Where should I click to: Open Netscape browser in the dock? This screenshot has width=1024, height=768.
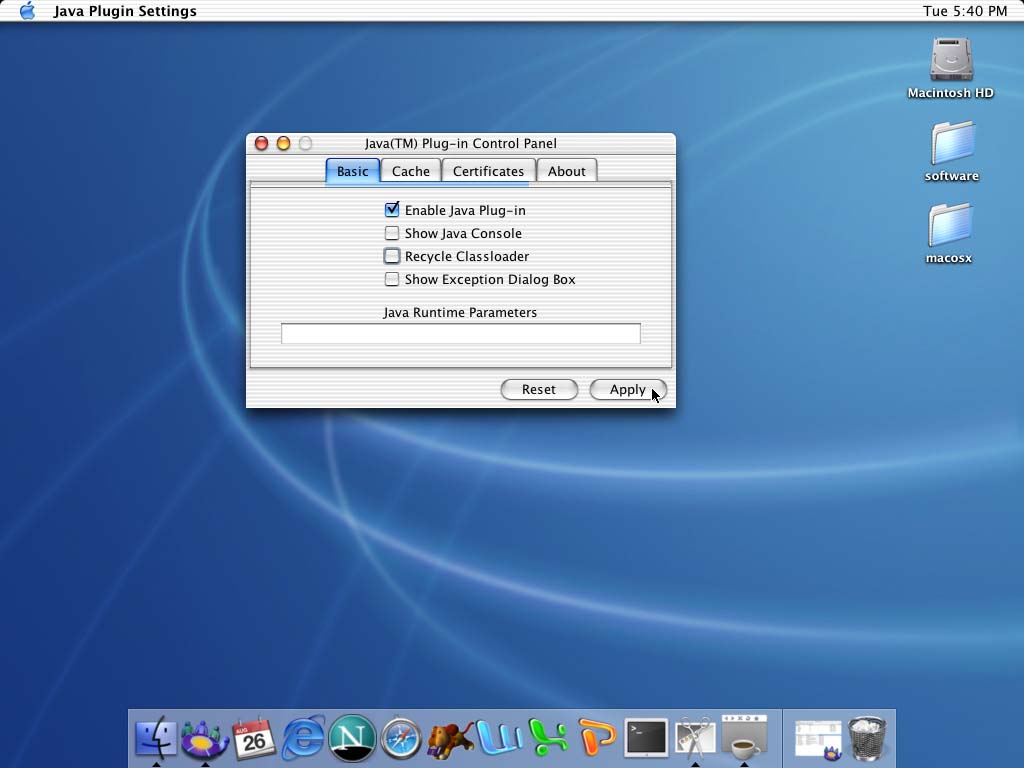pyautogui.click(x=352, y=738)
